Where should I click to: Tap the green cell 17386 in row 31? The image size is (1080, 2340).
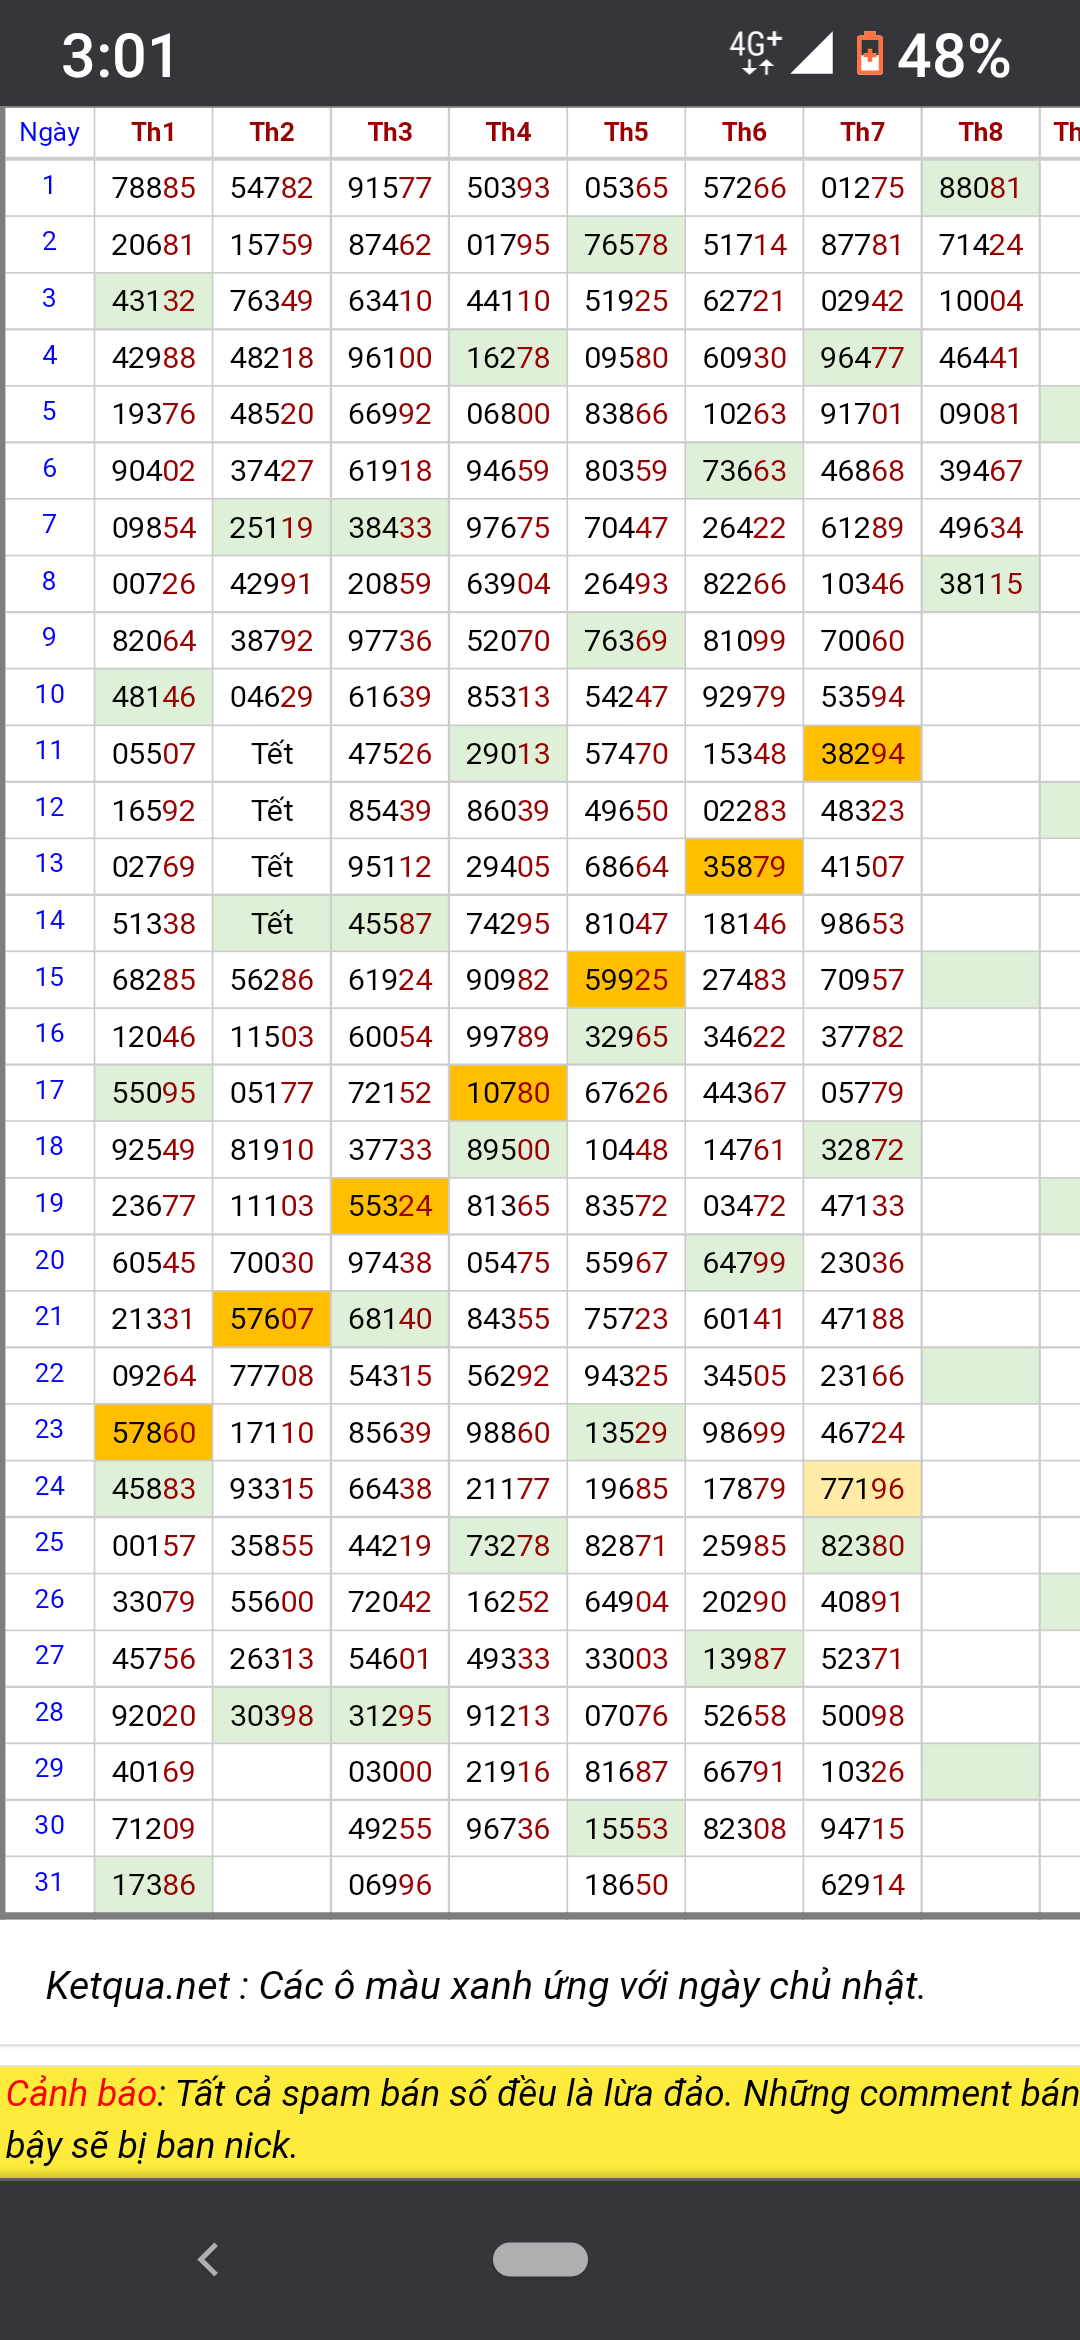[x=154, y=1885]
